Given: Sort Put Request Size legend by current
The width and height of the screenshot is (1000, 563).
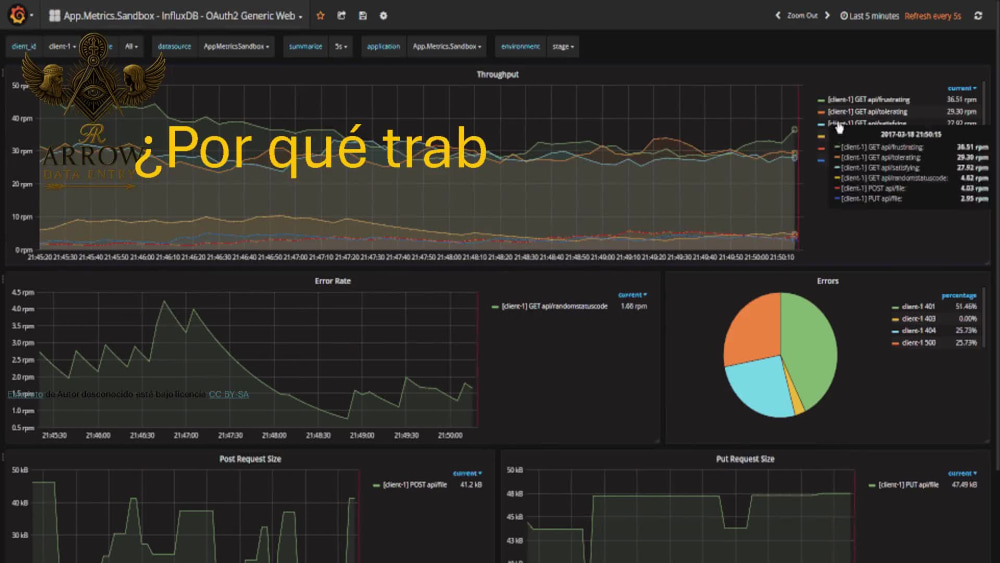Looking at the screenshot, I should click(x=962, y=473).
